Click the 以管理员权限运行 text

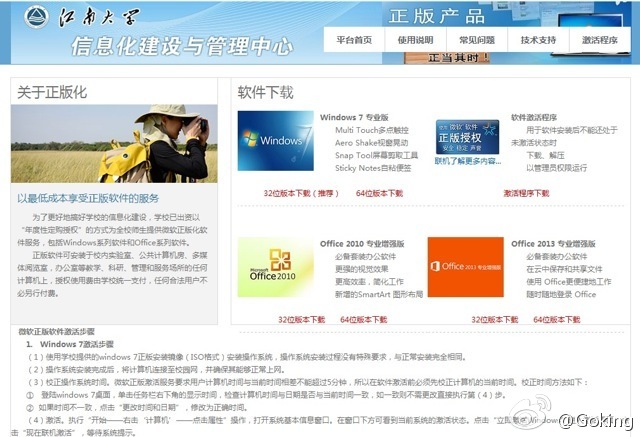557,168
